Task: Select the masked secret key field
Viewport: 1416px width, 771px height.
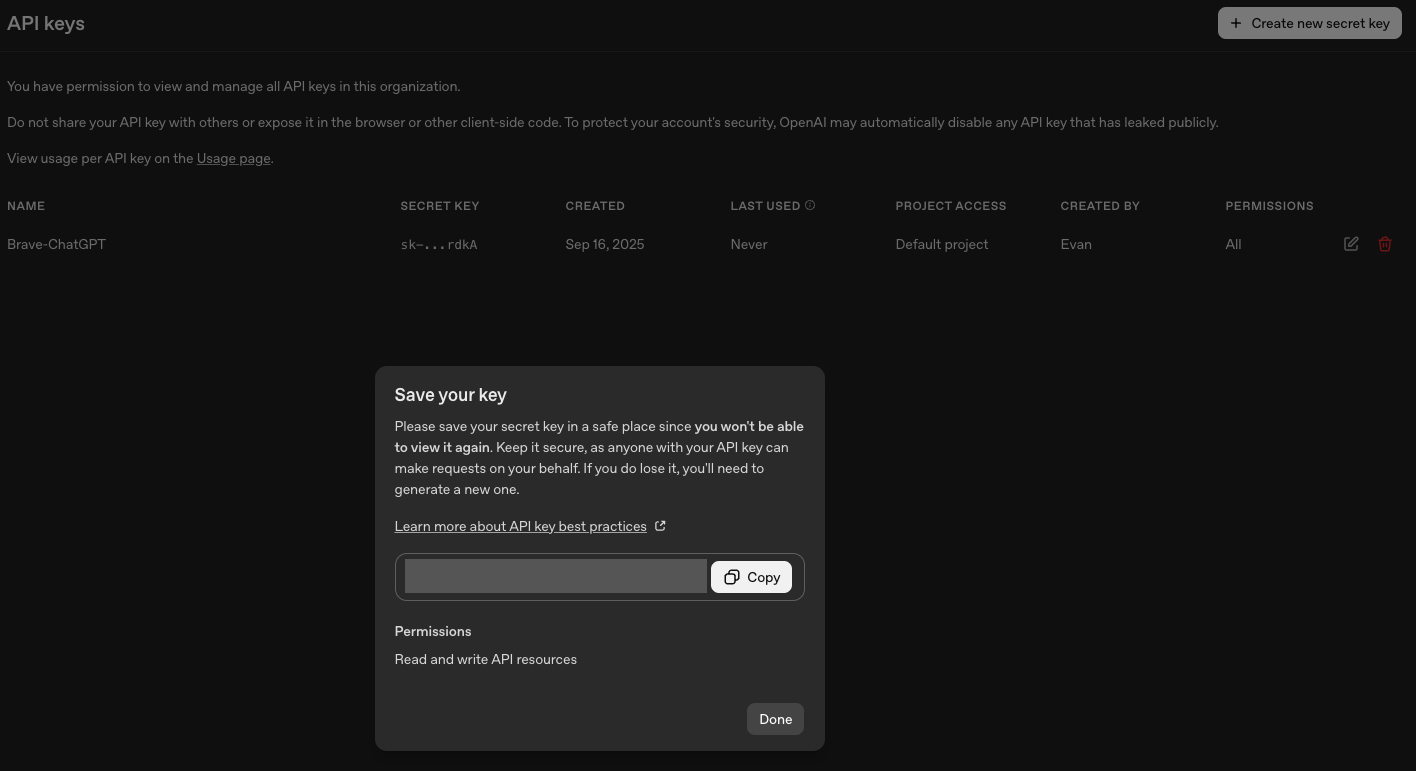Action: (x=556, y=577)
